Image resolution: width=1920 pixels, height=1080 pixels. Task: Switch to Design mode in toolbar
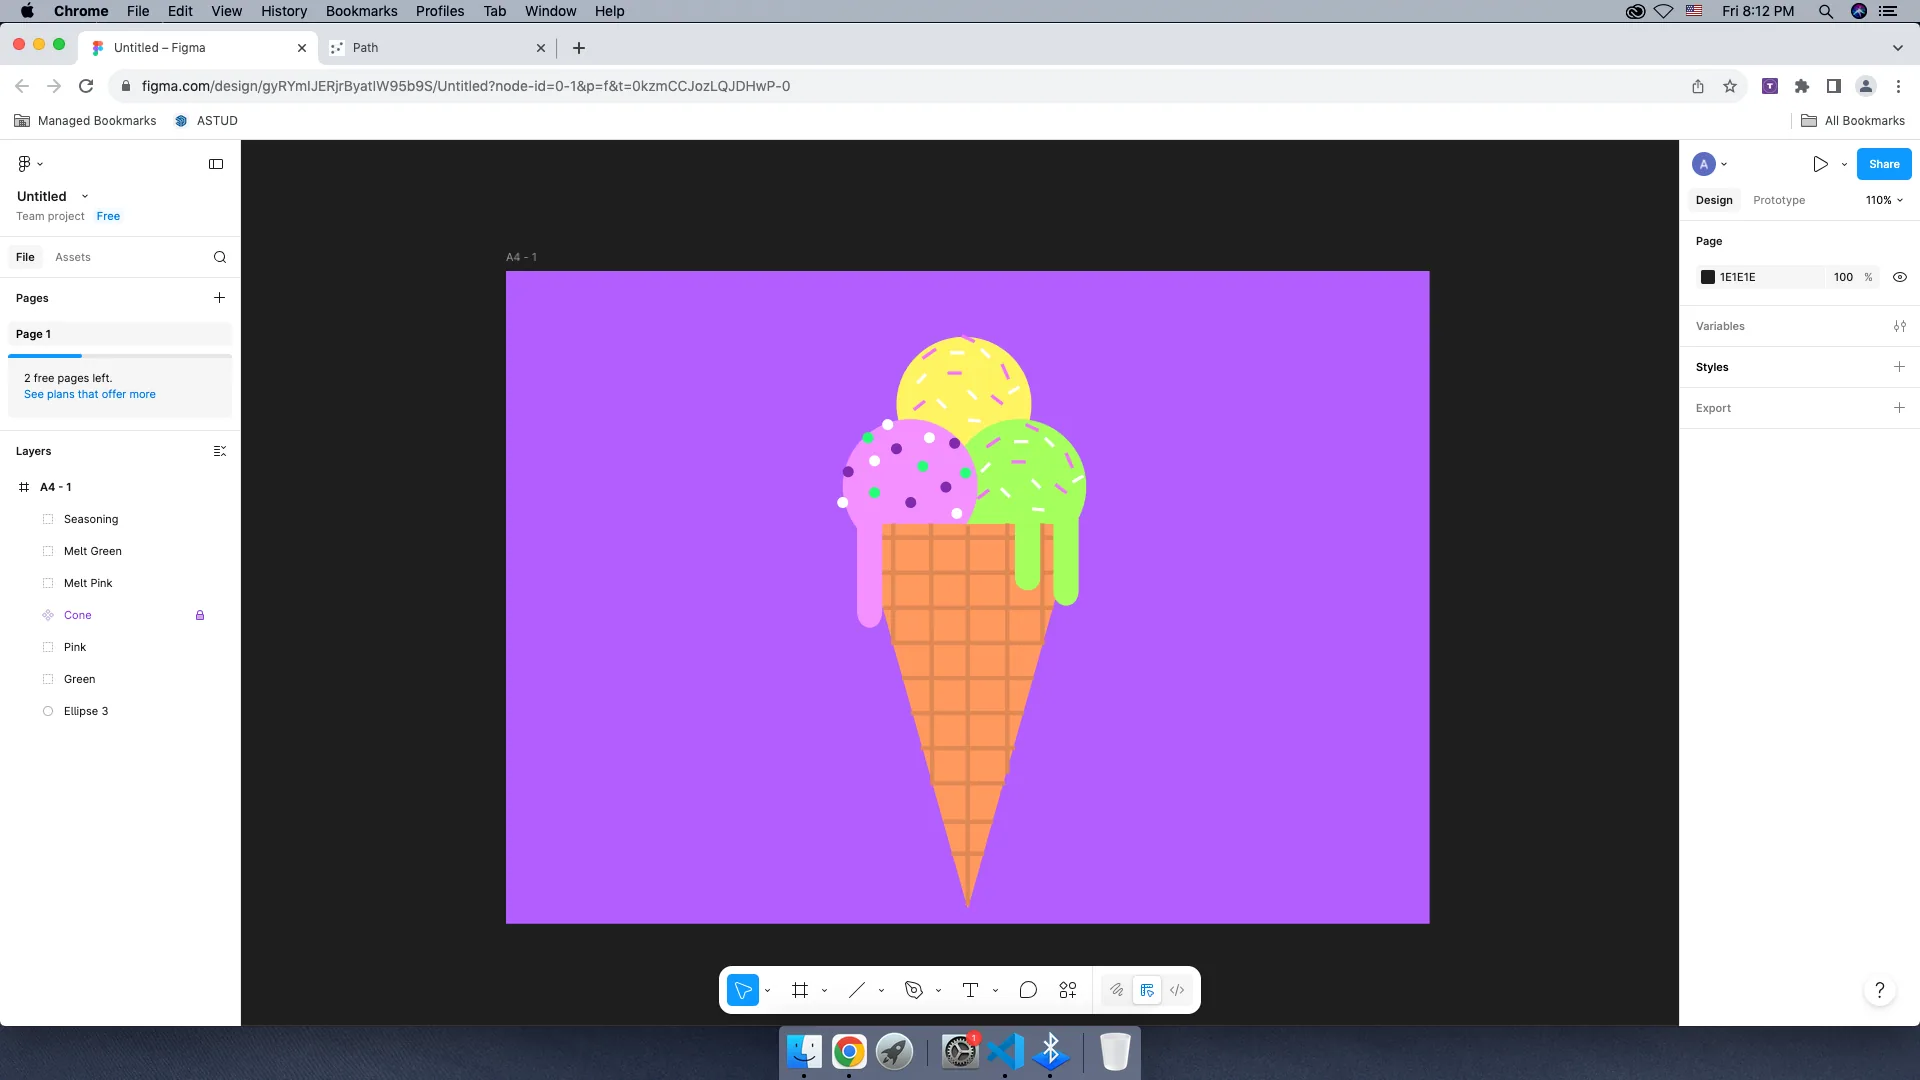click(1147, 990)
